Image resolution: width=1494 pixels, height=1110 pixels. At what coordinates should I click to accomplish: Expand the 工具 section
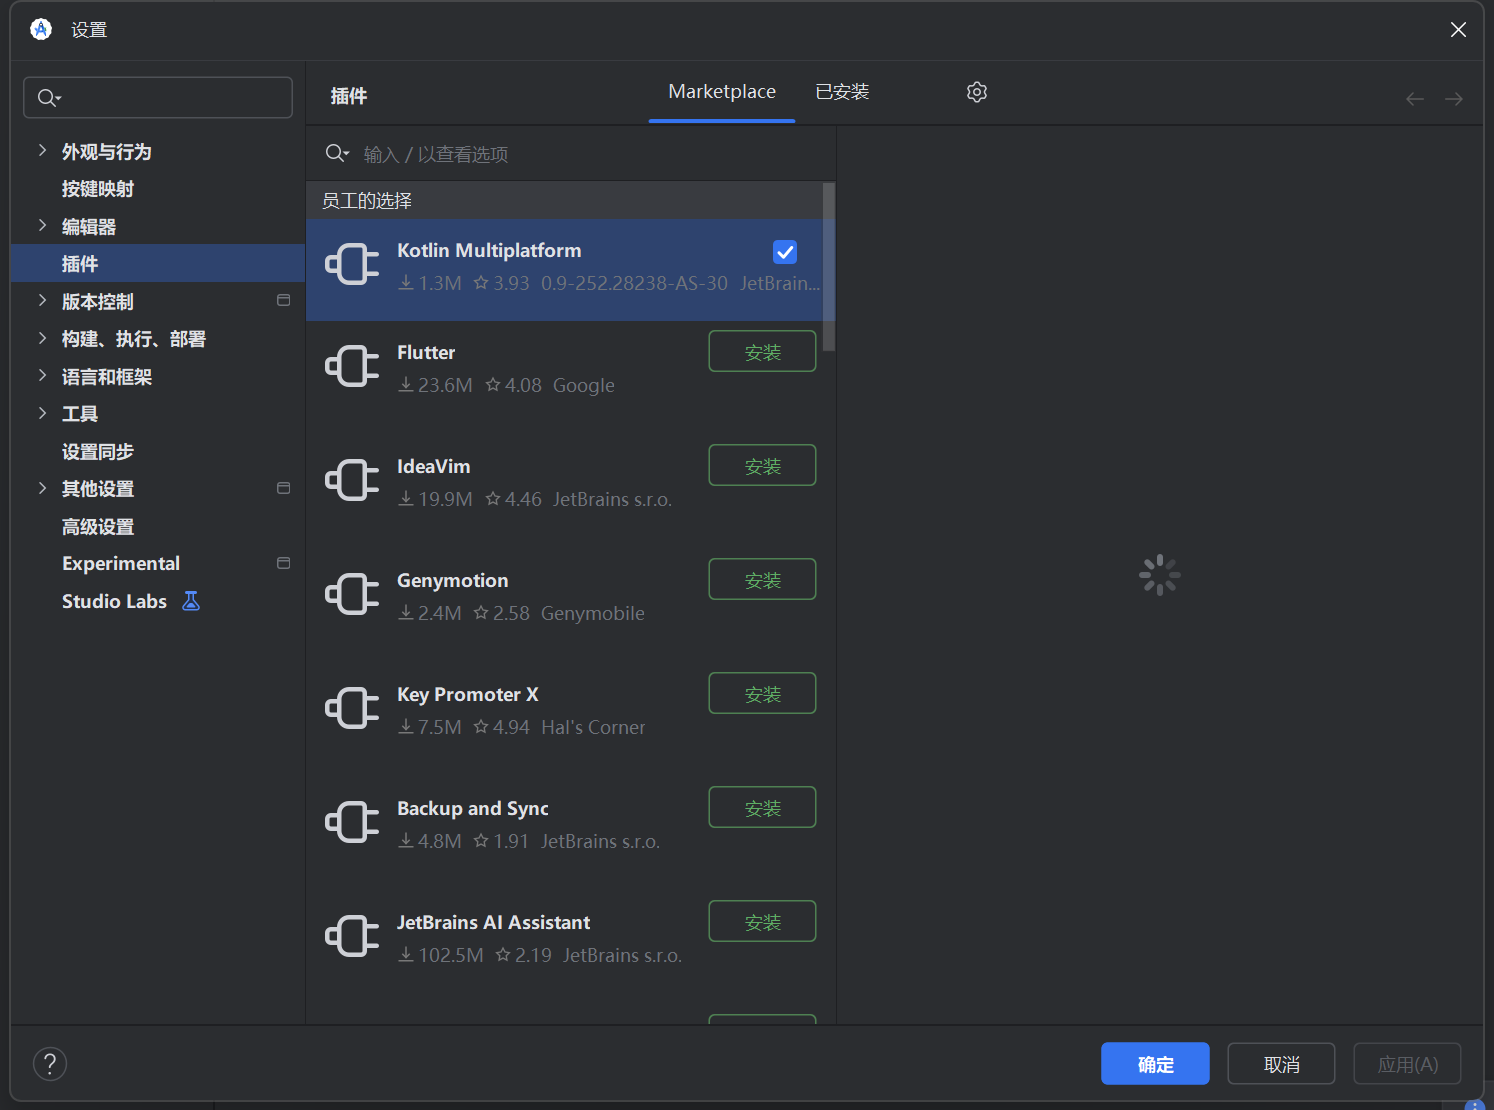coord(42,413)
